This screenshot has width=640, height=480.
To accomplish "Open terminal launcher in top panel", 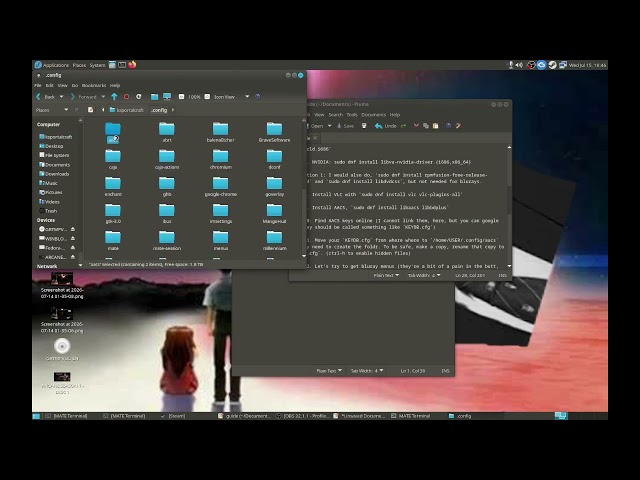I will tap(122, 65).
